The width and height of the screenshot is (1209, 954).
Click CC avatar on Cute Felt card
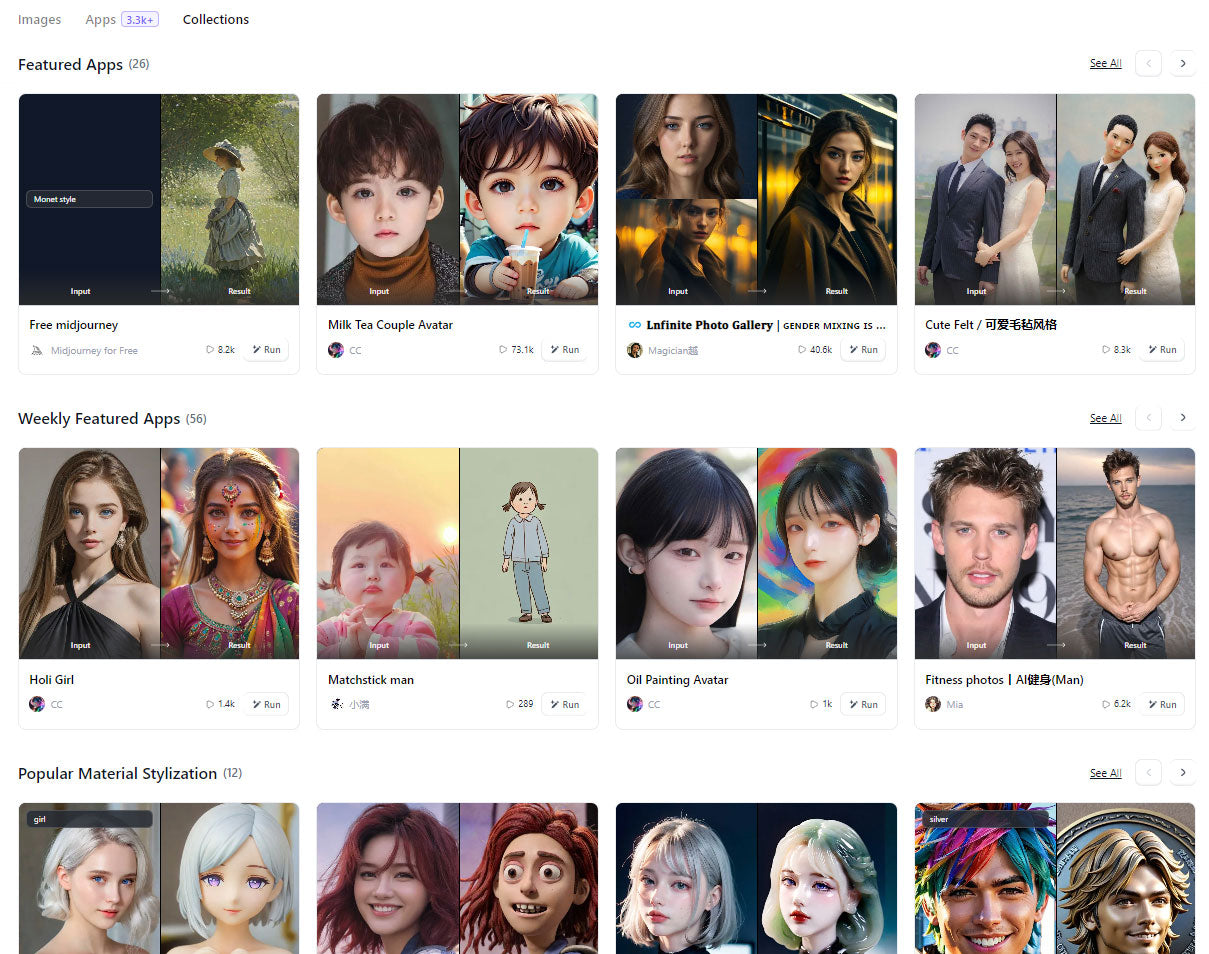[933, 350]
